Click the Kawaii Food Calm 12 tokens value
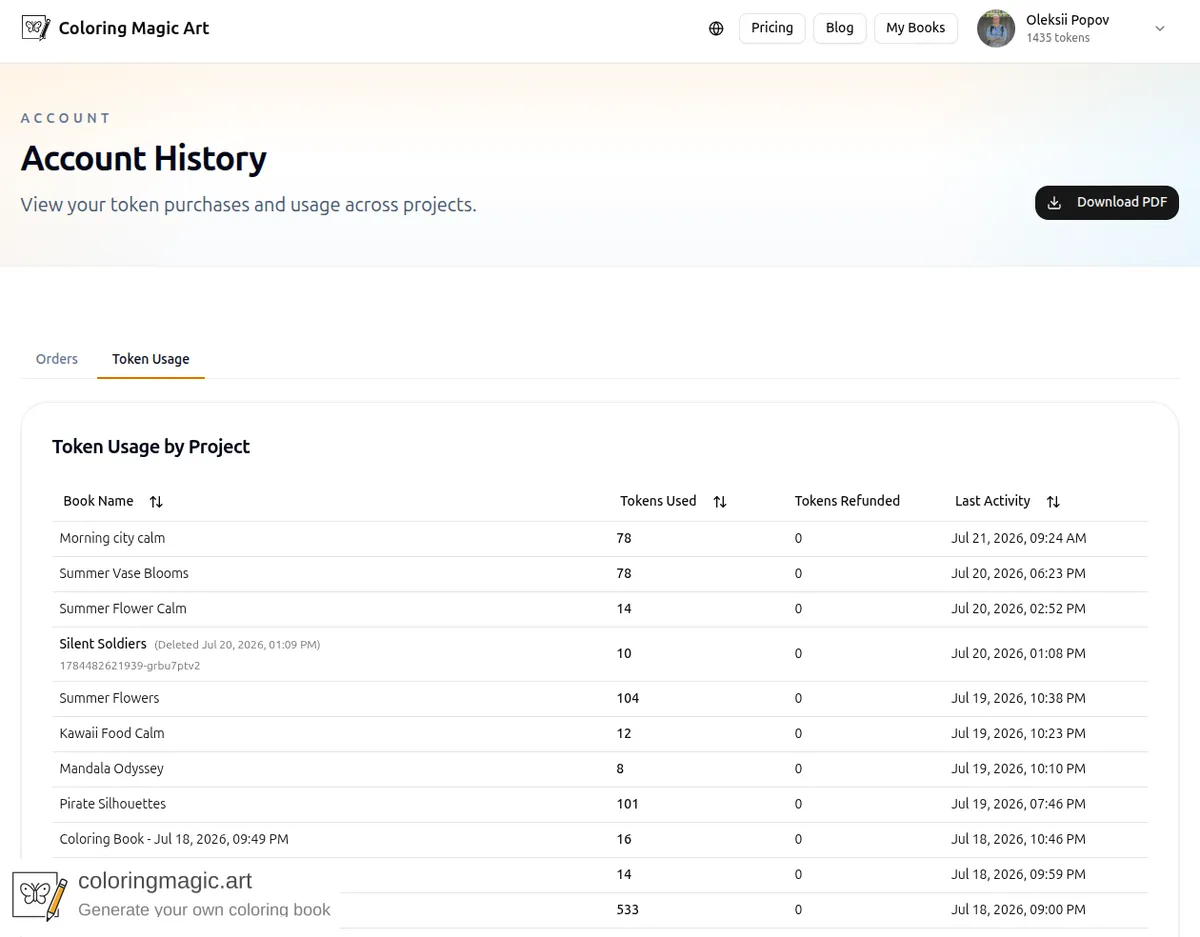Screen dimensions: 1200x937 (624, 733)
